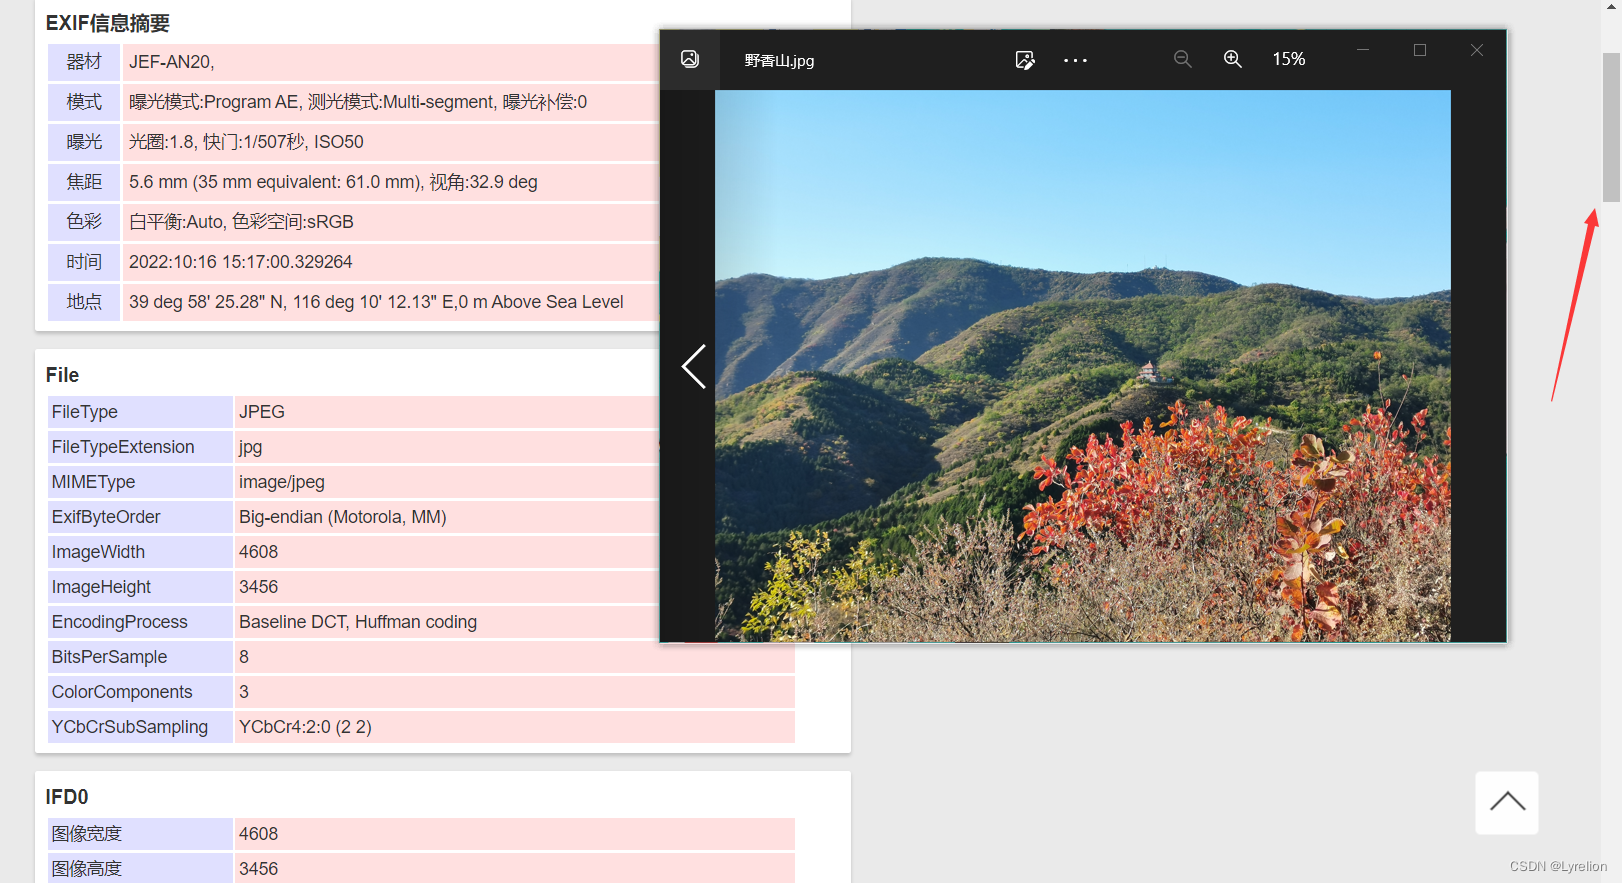
Task: Click the page vertical scrollbar thumb
Action: (1611, 127)
